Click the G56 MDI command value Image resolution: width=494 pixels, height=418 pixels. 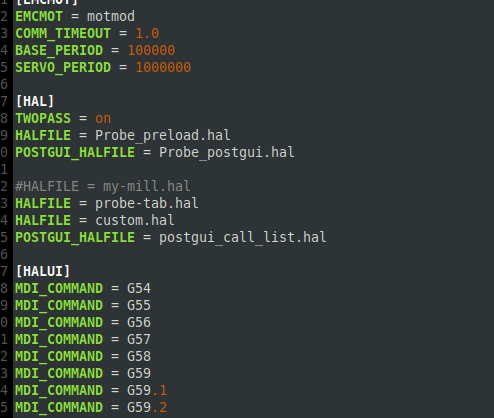point(139,322)
